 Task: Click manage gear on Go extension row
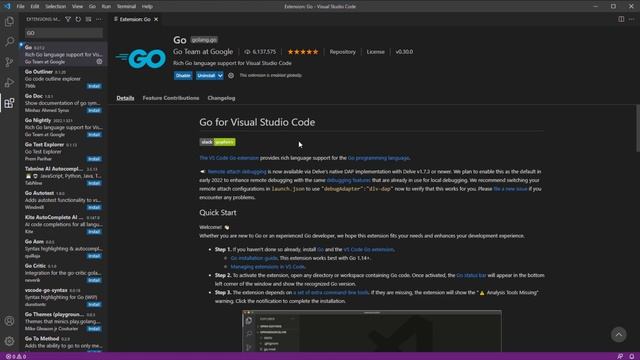(x=99, y=62)
